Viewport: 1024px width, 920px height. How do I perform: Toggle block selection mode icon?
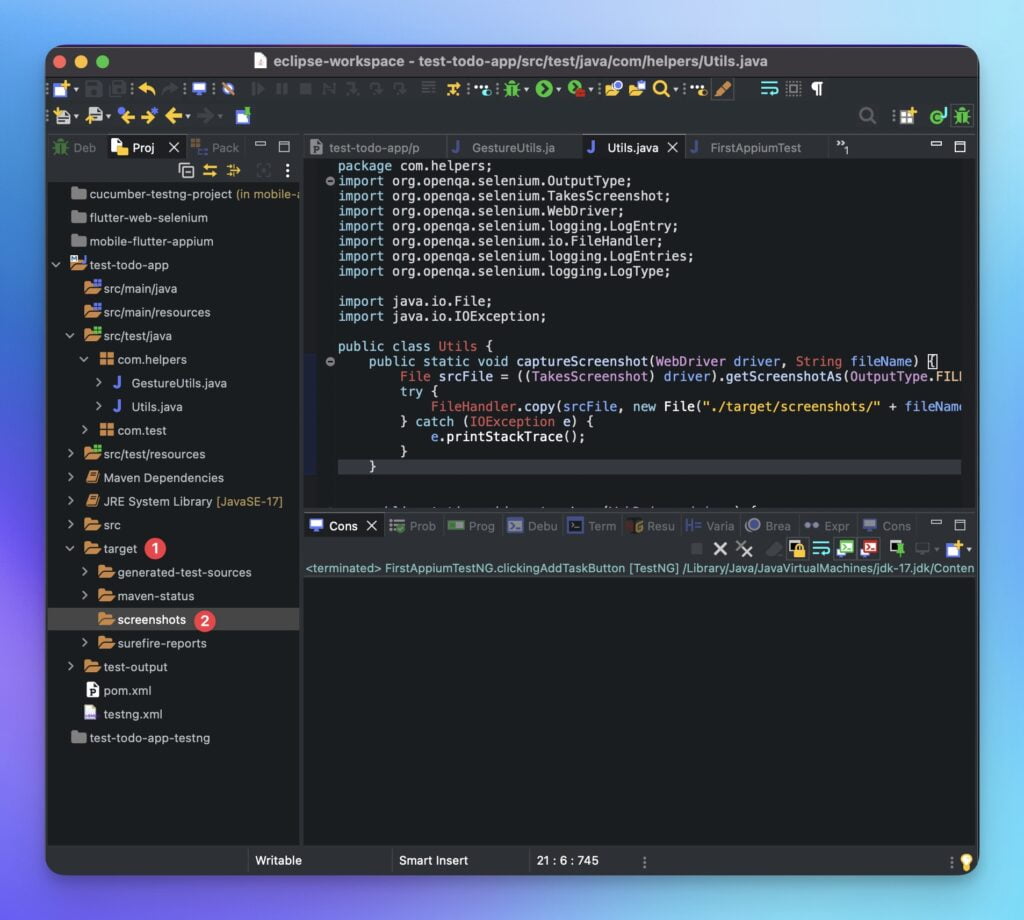click(x=793, y=89)
